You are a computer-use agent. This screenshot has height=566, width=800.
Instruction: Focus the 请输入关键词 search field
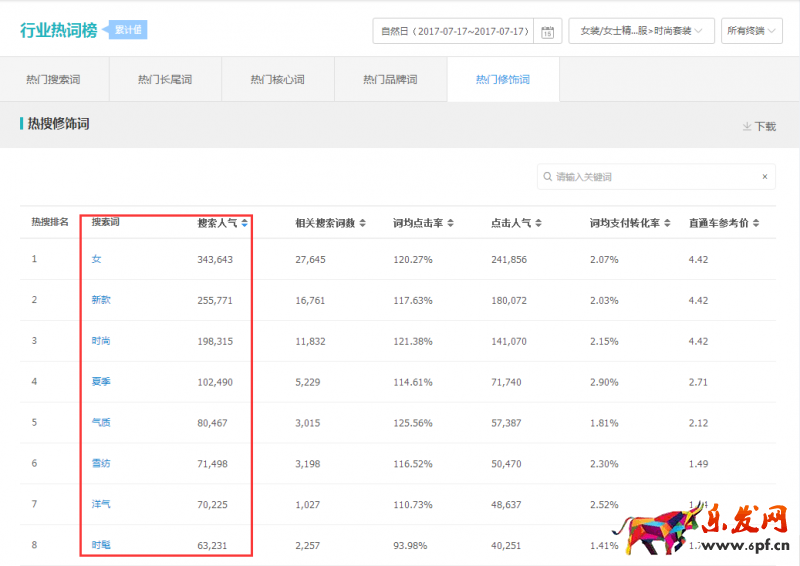point(656,177)
